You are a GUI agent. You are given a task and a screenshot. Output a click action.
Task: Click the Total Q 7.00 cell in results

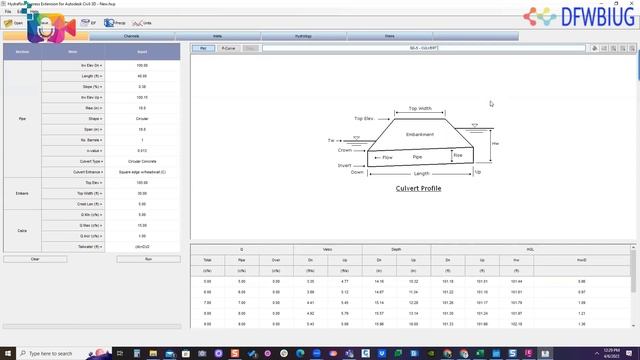click(207, 303)
